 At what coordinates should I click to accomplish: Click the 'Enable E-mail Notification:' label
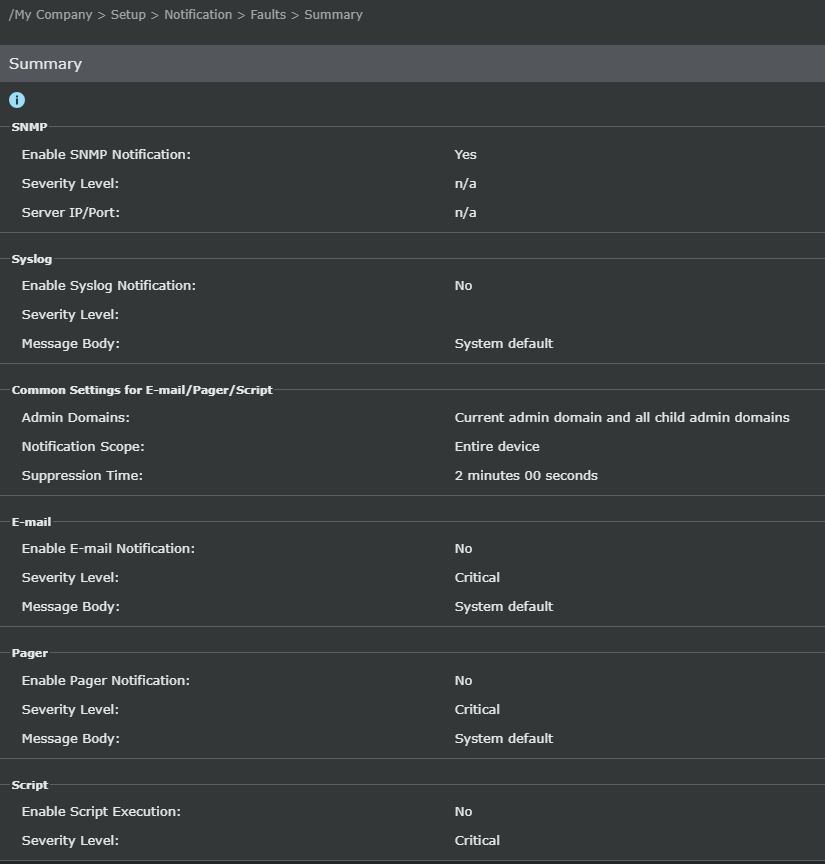(x=108, y=549)
